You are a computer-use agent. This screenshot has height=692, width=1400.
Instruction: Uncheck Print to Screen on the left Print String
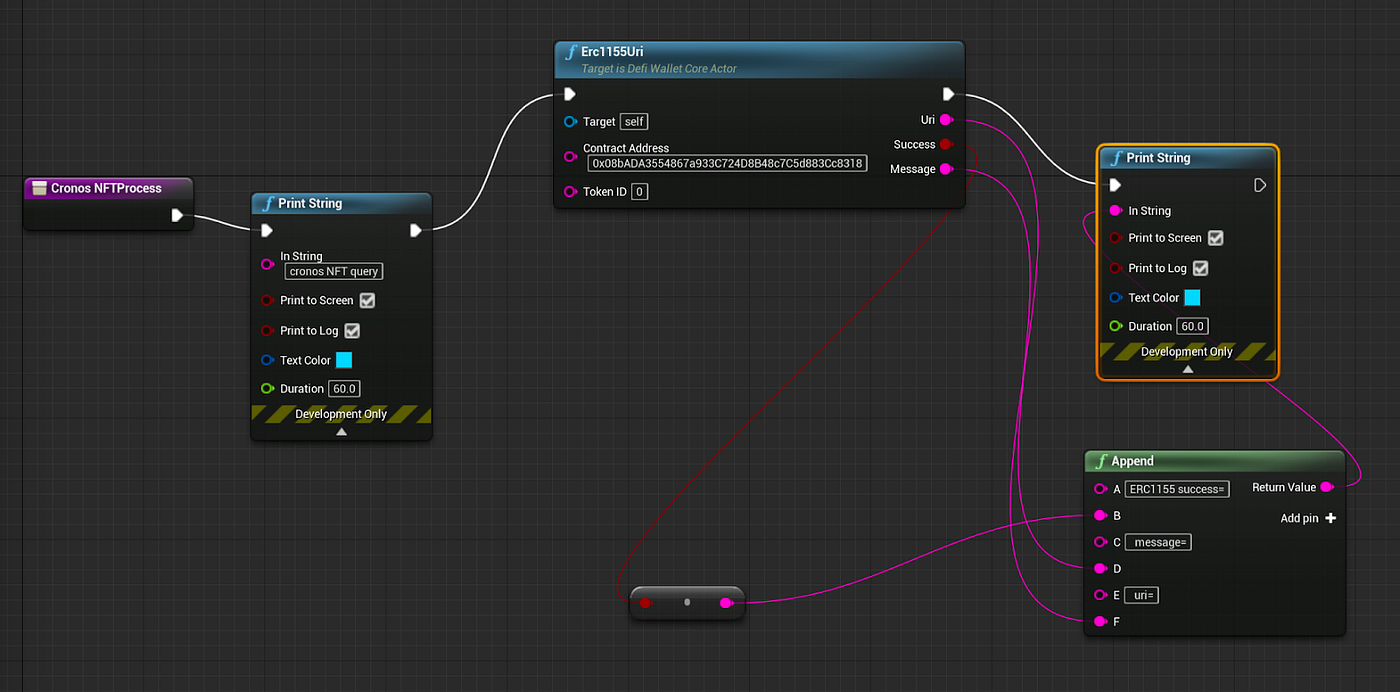point(367,300)
